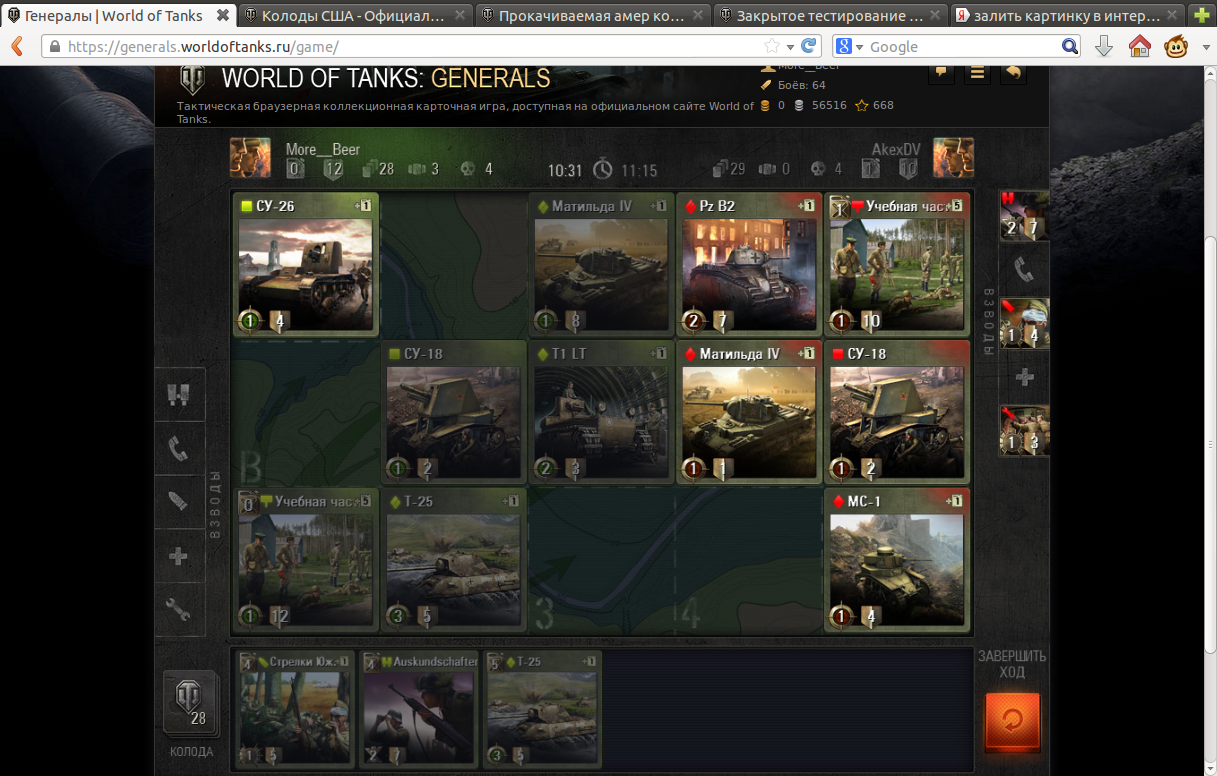Select the green Матильда IV card
The height and width of the screenshot is (776, 1217).
pyautogui.click(x=601, y=264)
